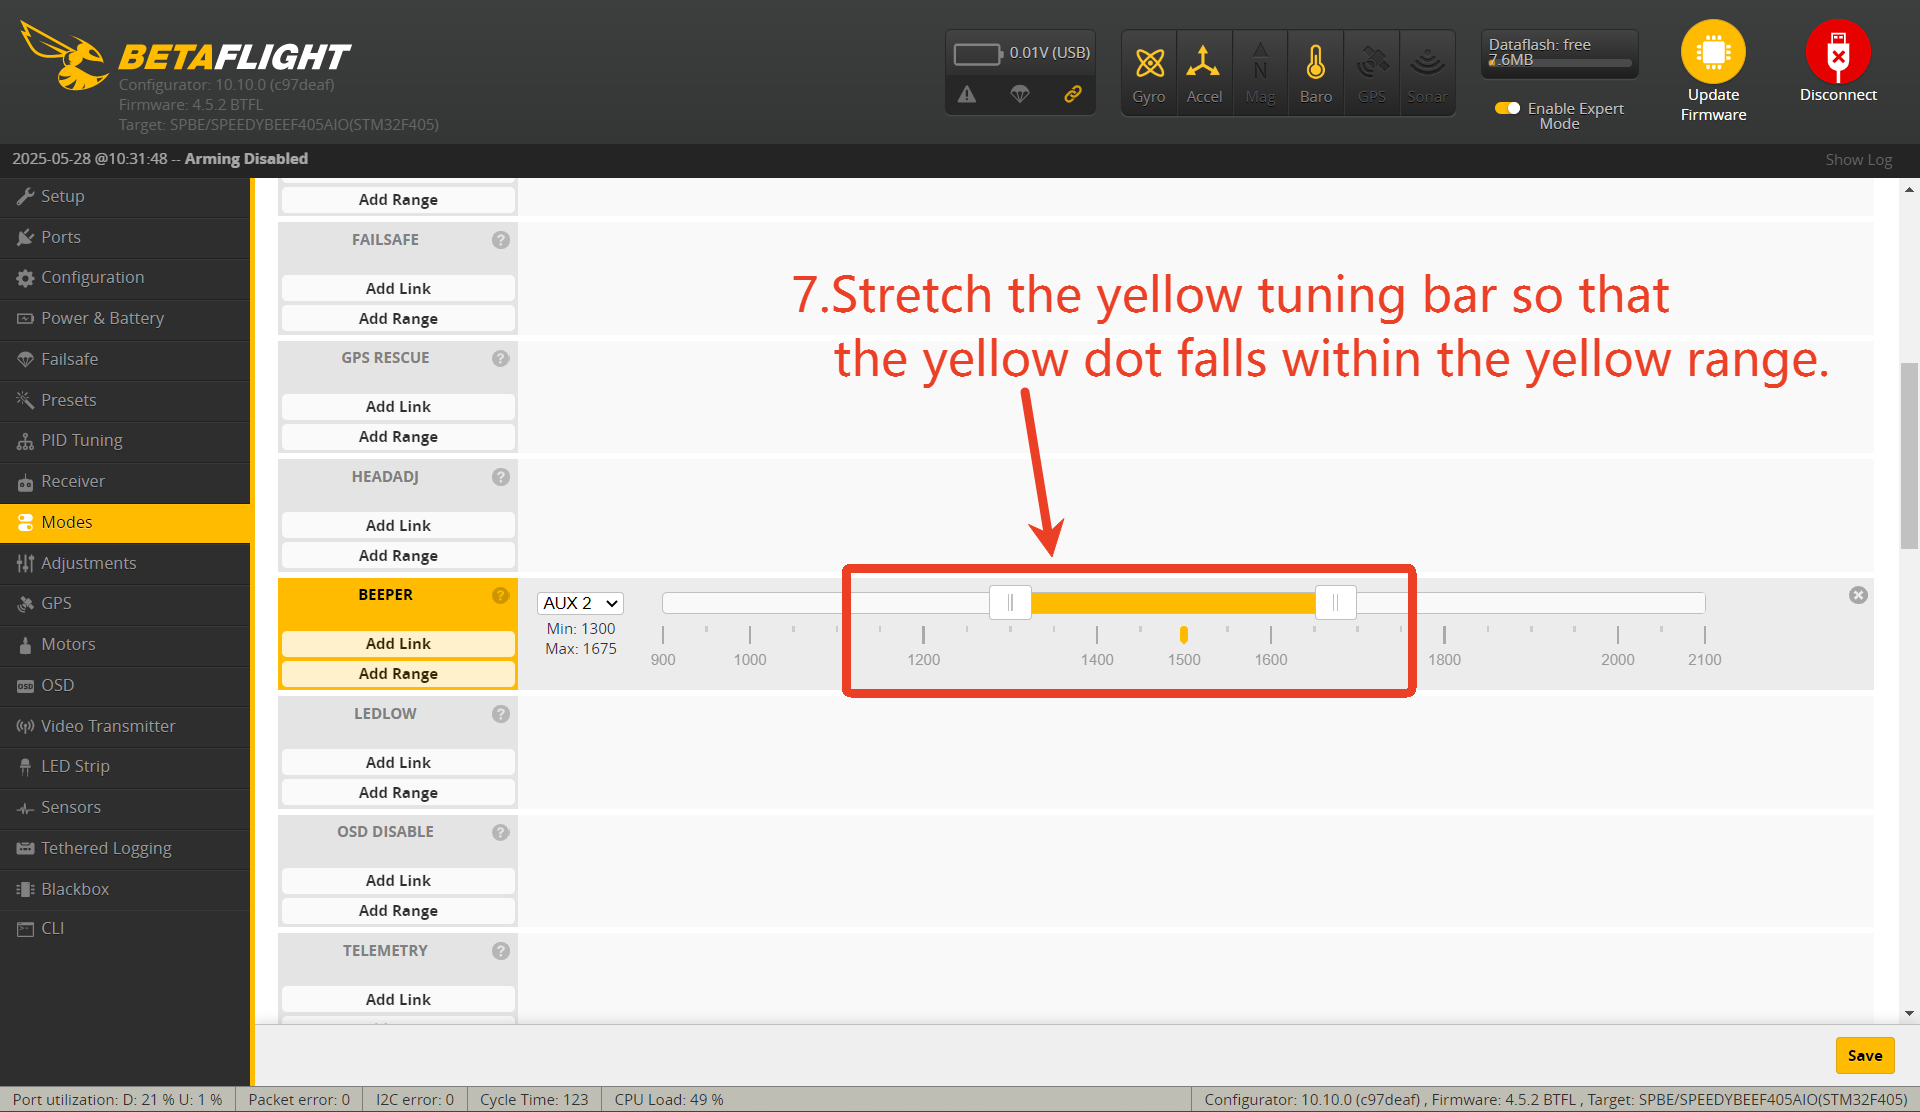Click Add Range under BEEPER

click(398, 674)
